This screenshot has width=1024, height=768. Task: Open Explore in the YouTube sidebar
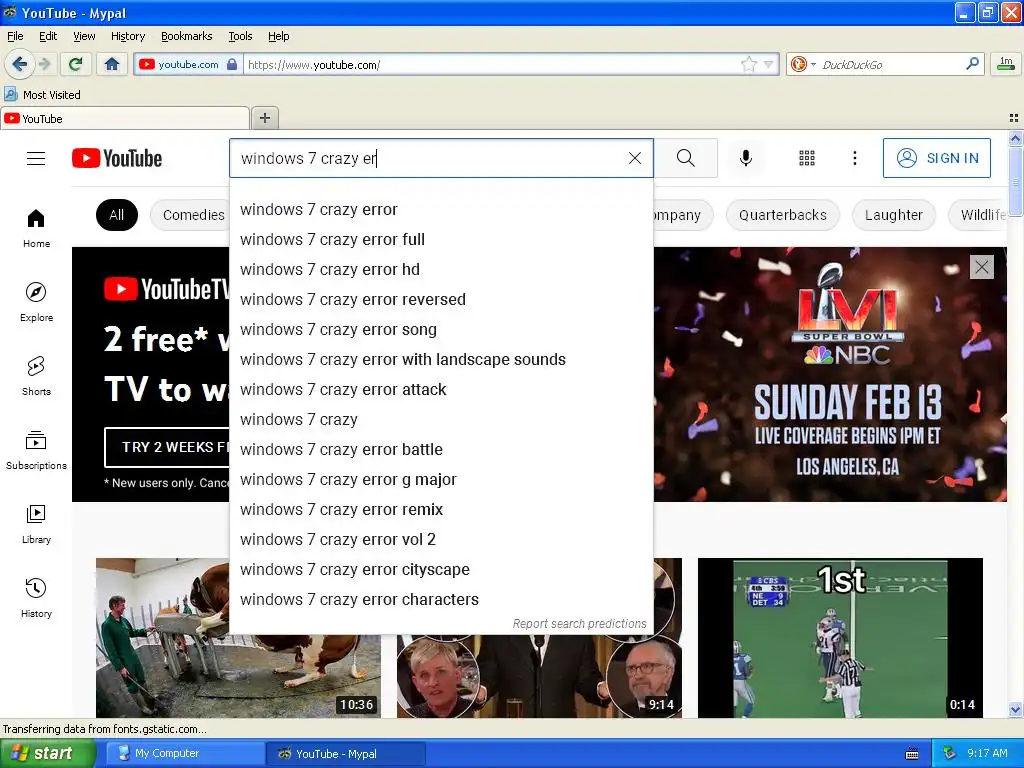coord(36,302)
